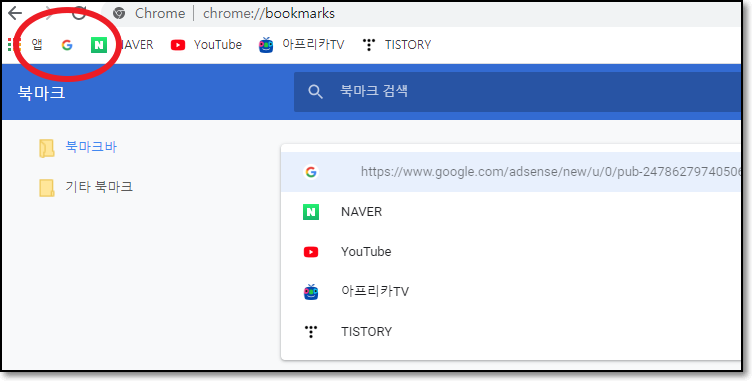Image resolution: width=752 pixels, height=381 pixels.
Task: Click the Google favicon in the list
Action: point(311,172)
